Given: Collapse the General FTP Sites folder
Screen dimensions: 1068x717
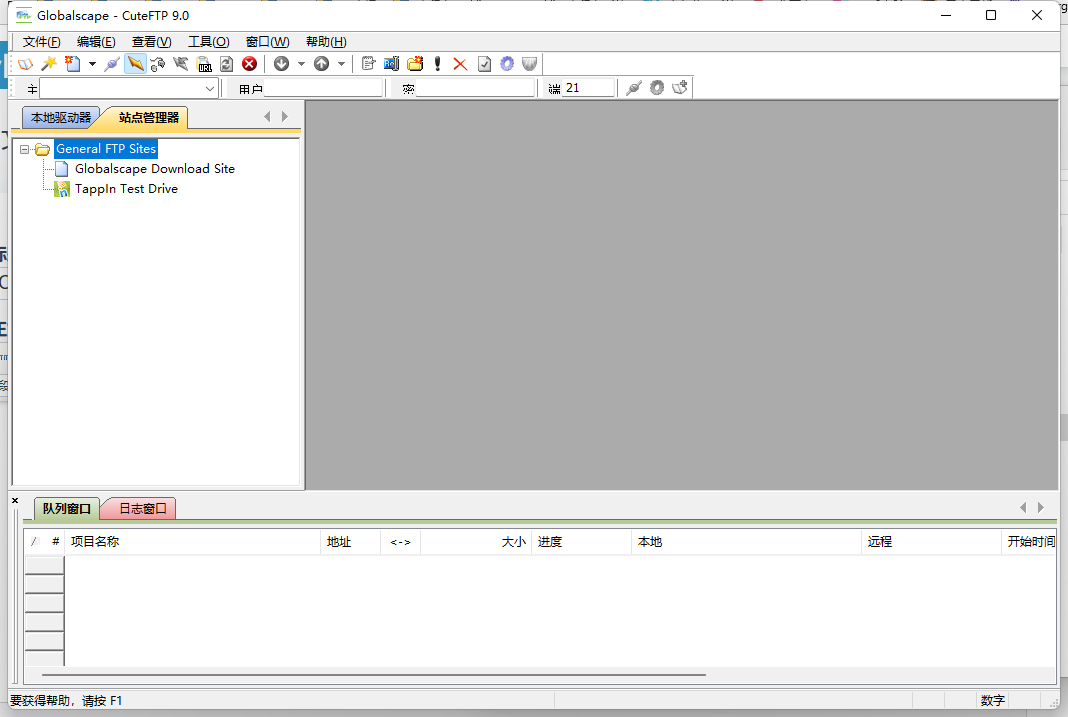Looking at the screenshot, I should click(x=25, y=149).
